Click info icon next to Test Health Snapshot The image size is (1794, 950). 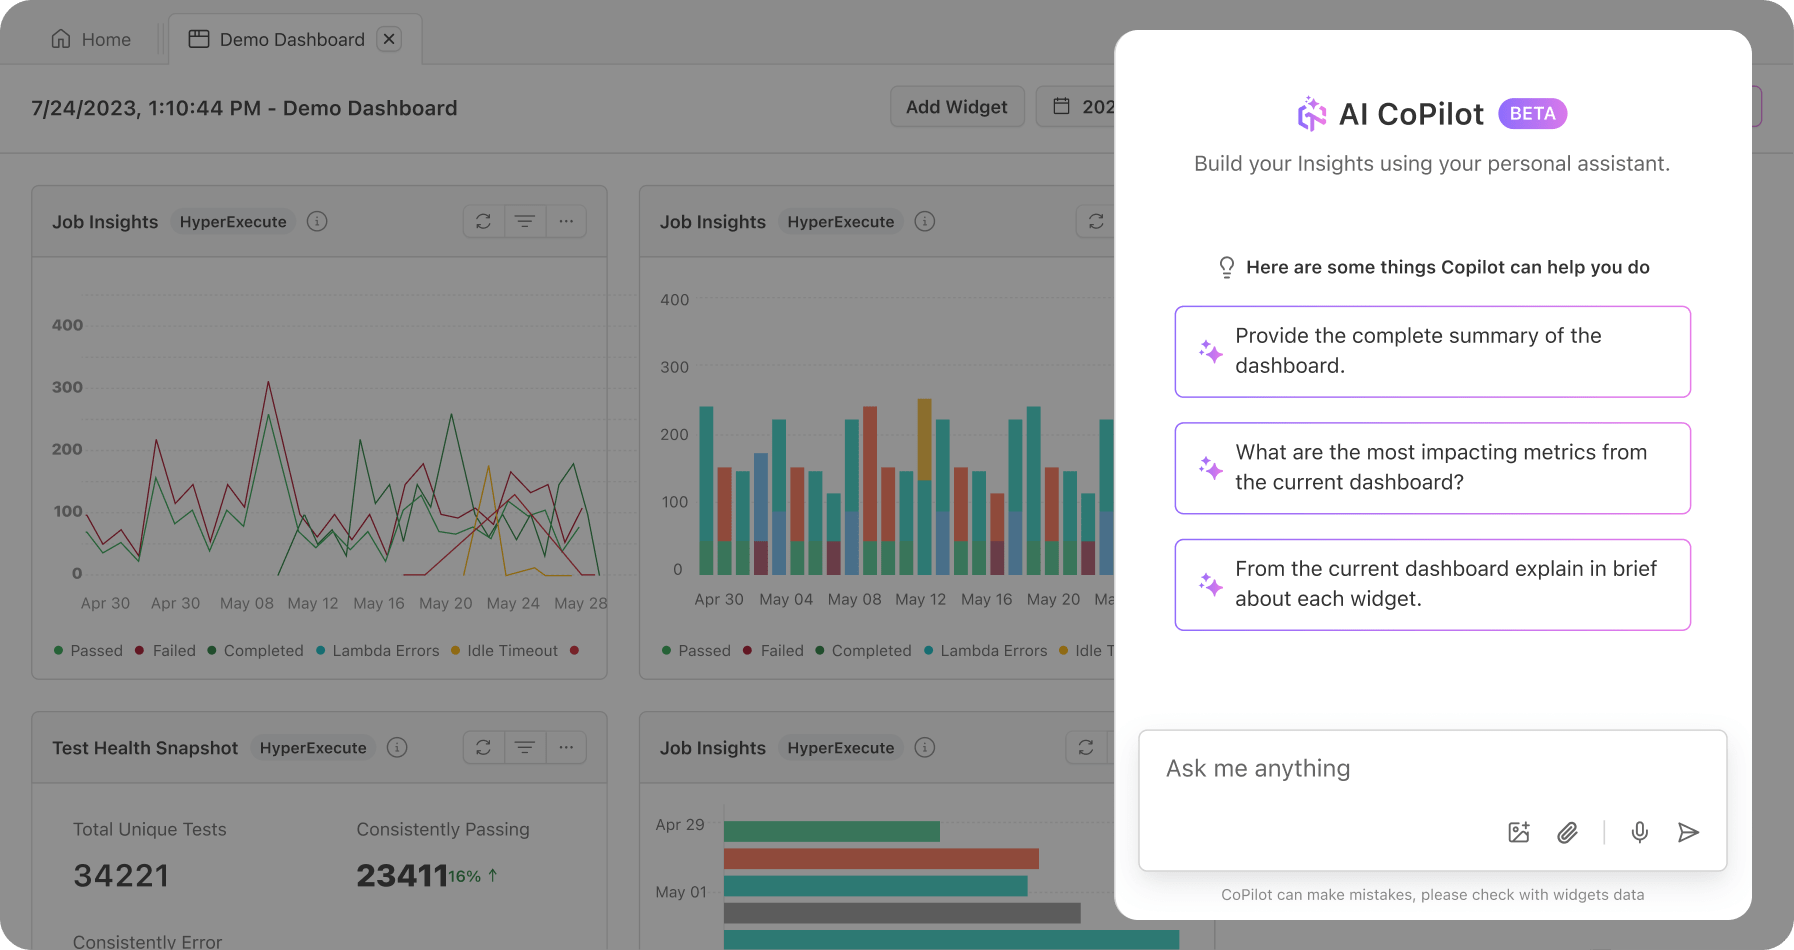pyautogui.click(x=397, y=747)
